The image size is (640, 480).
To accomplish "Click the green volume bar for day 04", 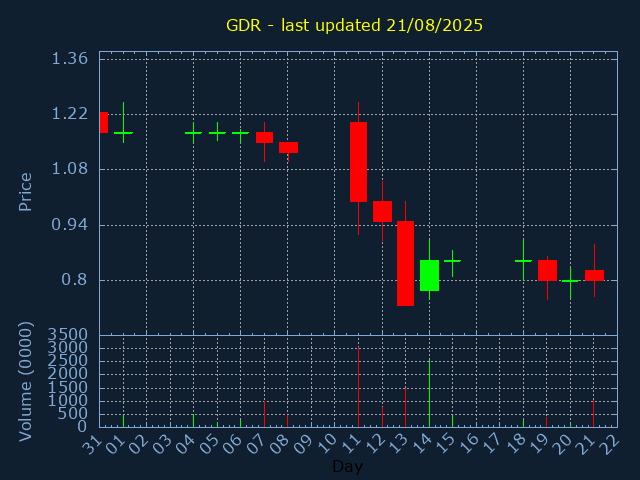I will click(193, 421).
